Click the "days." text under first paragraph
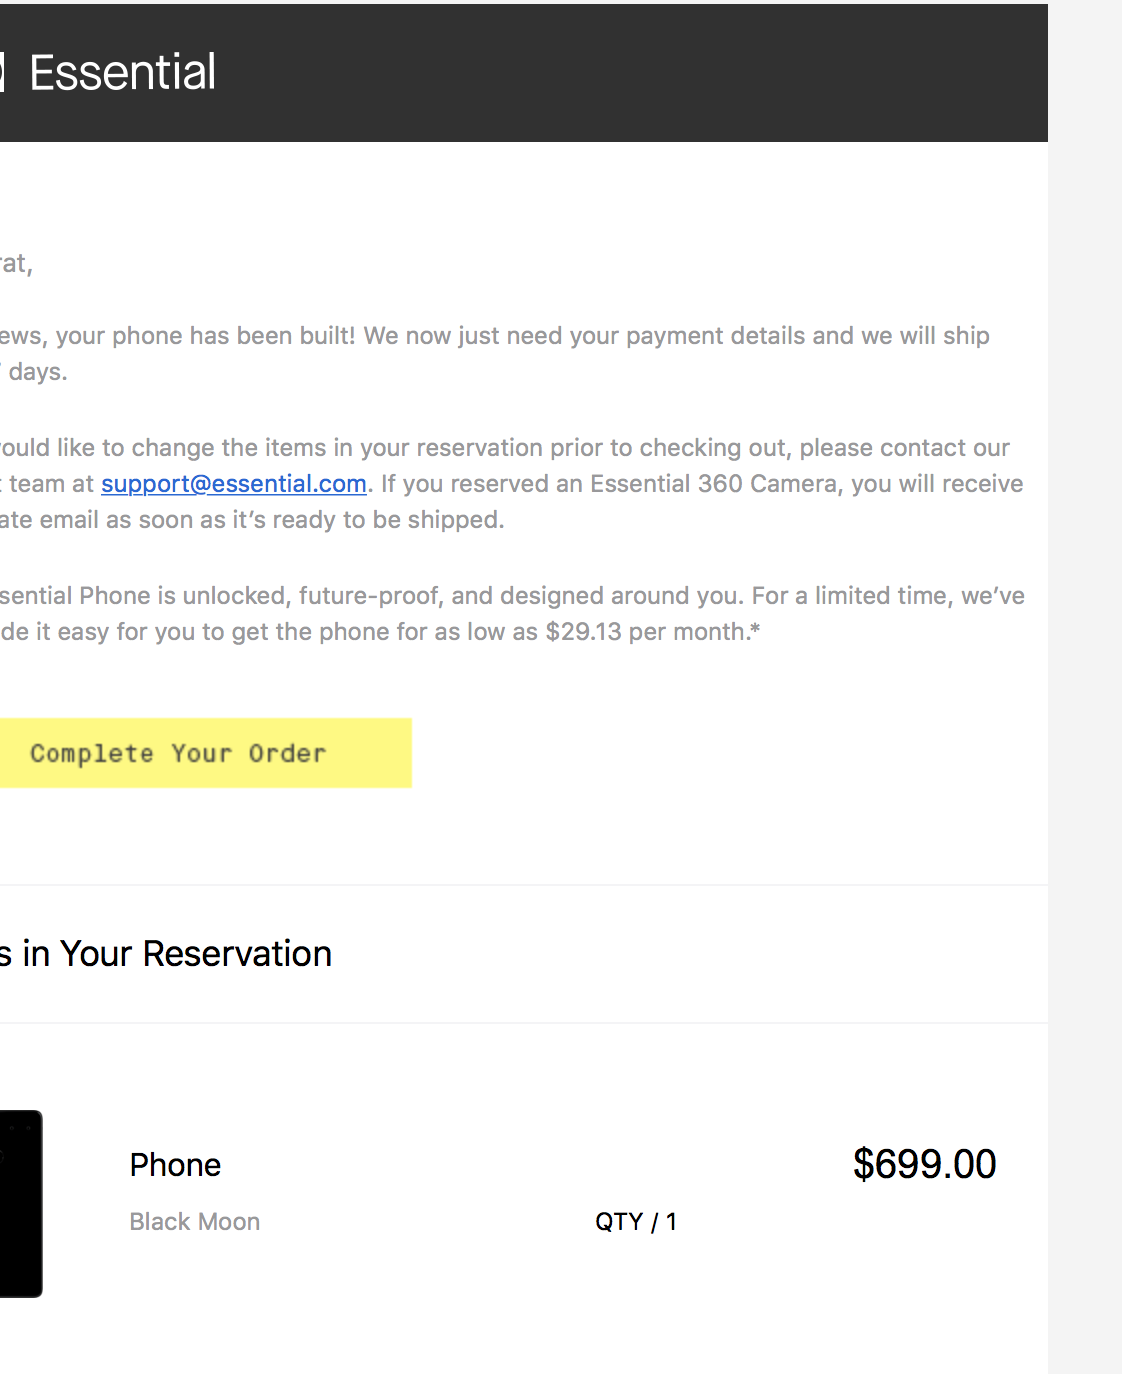The height and width of the screenshot is (1374, 1122). click(x=38, y=372)
